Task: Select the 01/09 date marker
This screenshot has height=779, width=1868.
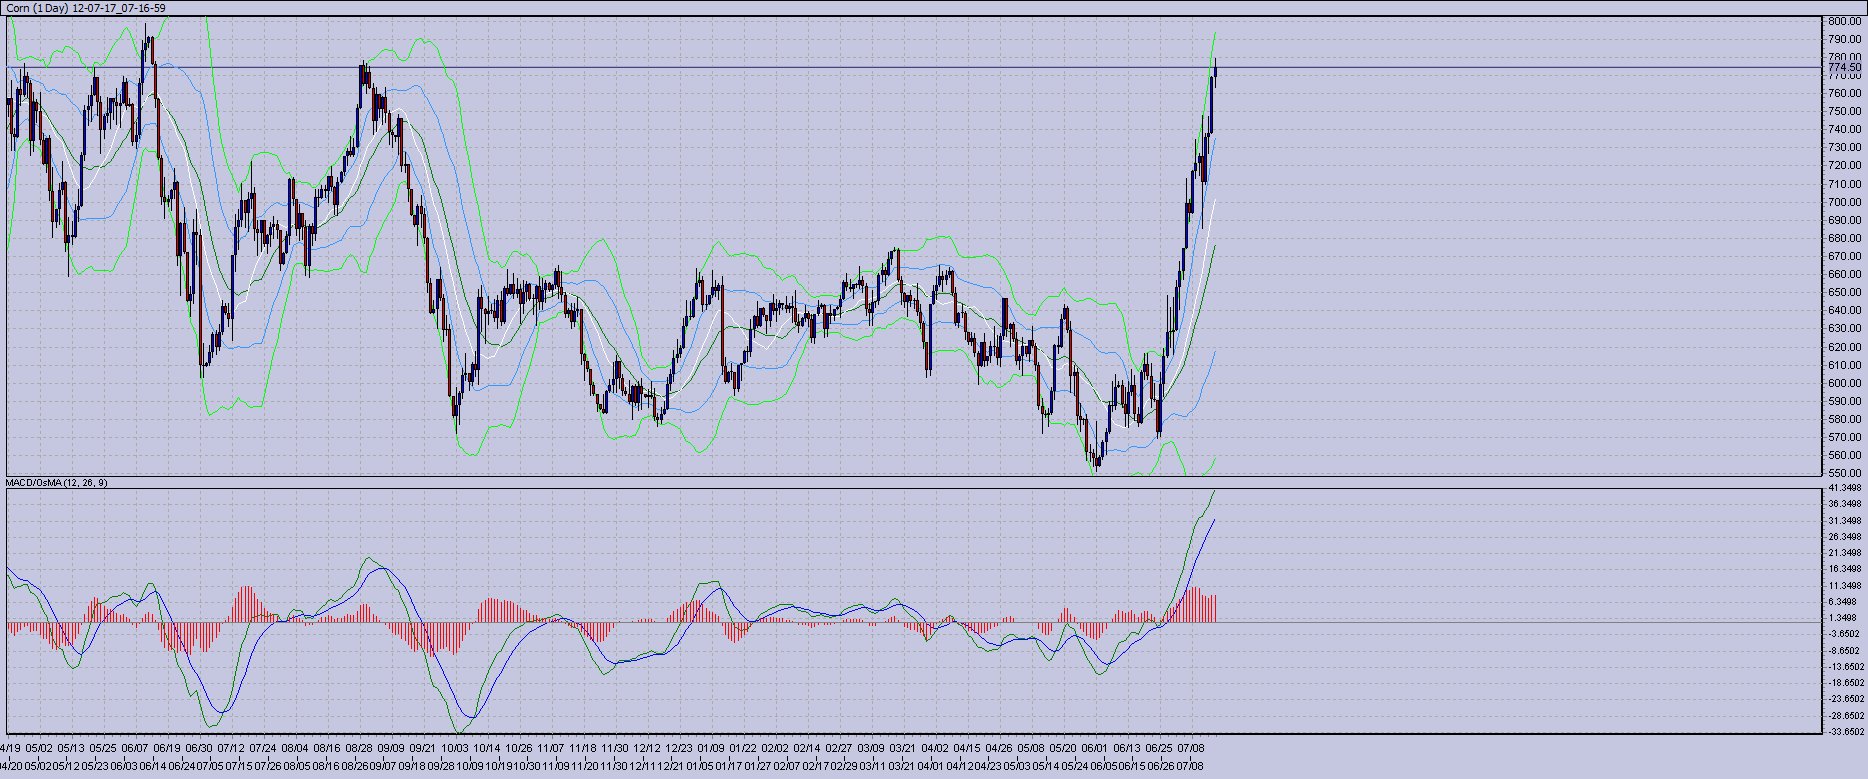Action: pyautogui.click(x=711, y=747)
